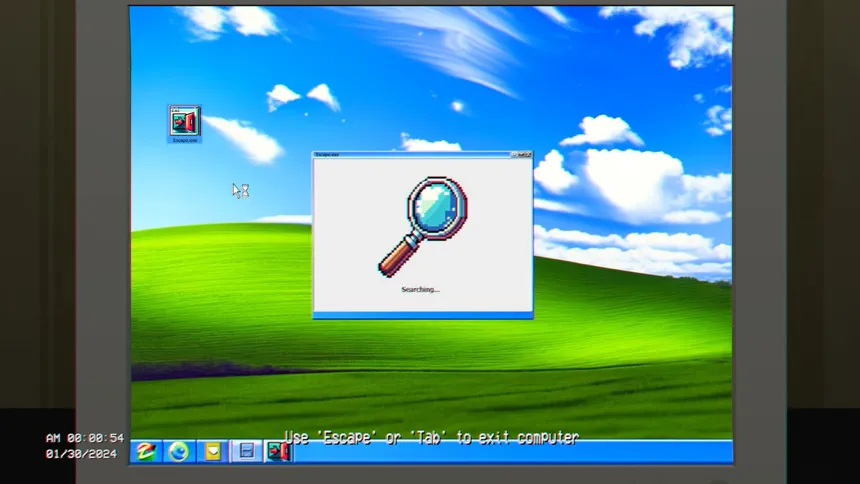This screenshot has height=484, width=860.
Task: Click the magnifying glass image in Escape.exe
Action: 423,227
